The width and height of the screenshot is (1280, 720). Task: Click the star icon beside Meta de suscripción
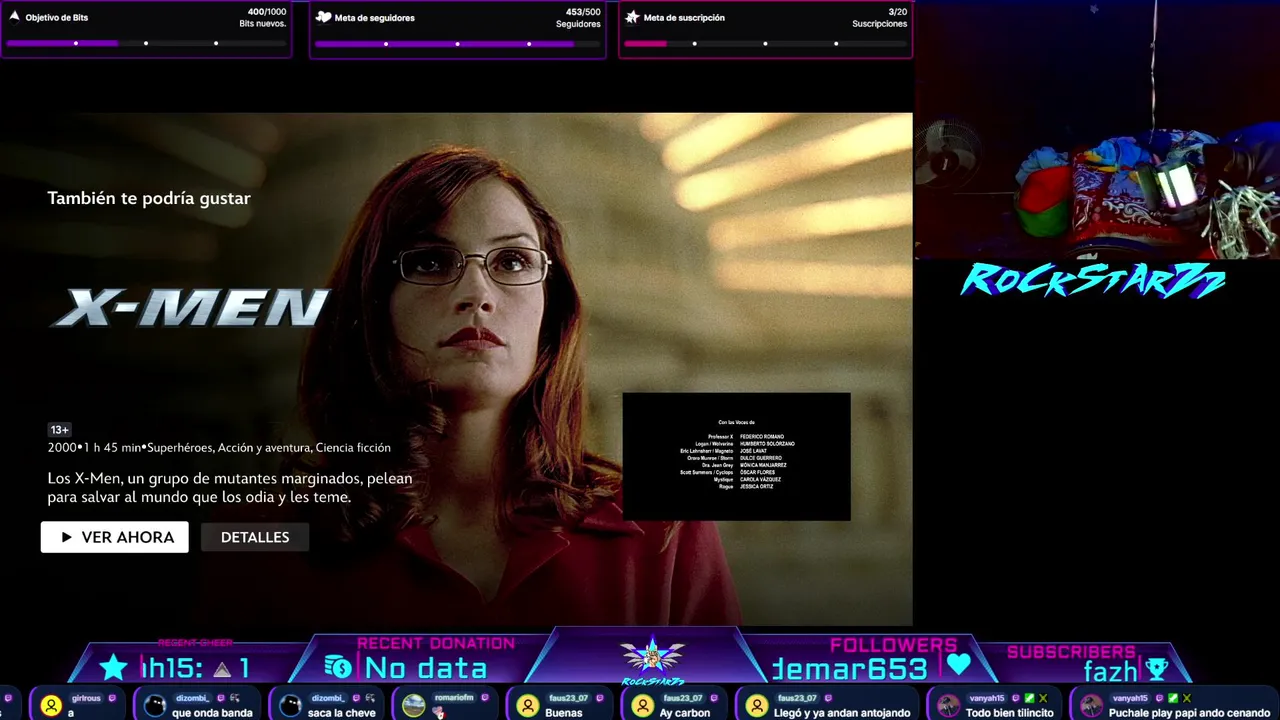632,17
